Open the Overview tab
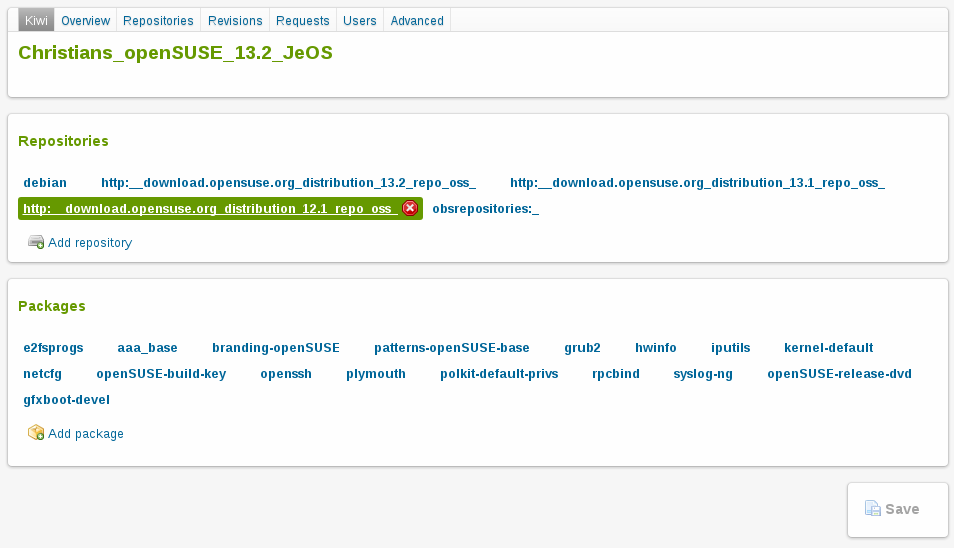This screenshot has height=548, width=954. point(85,20)
